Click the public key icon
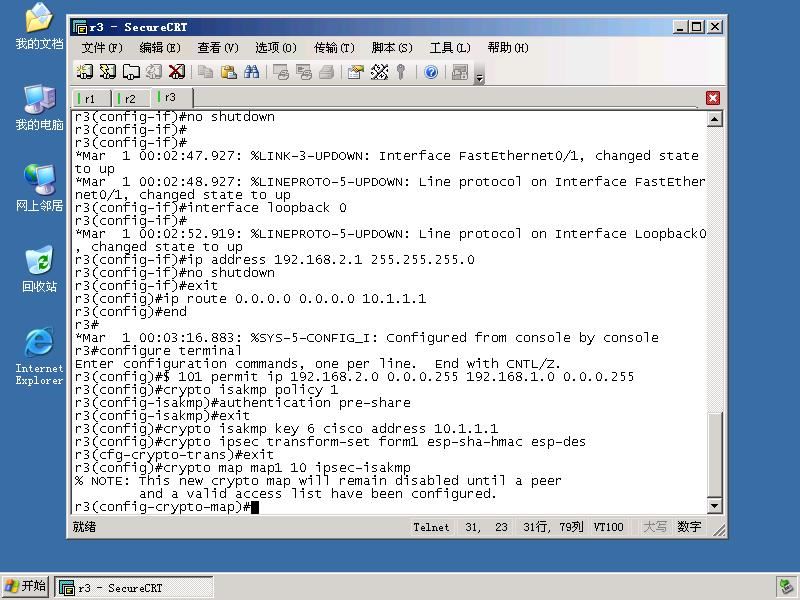 tap(401, 72)
